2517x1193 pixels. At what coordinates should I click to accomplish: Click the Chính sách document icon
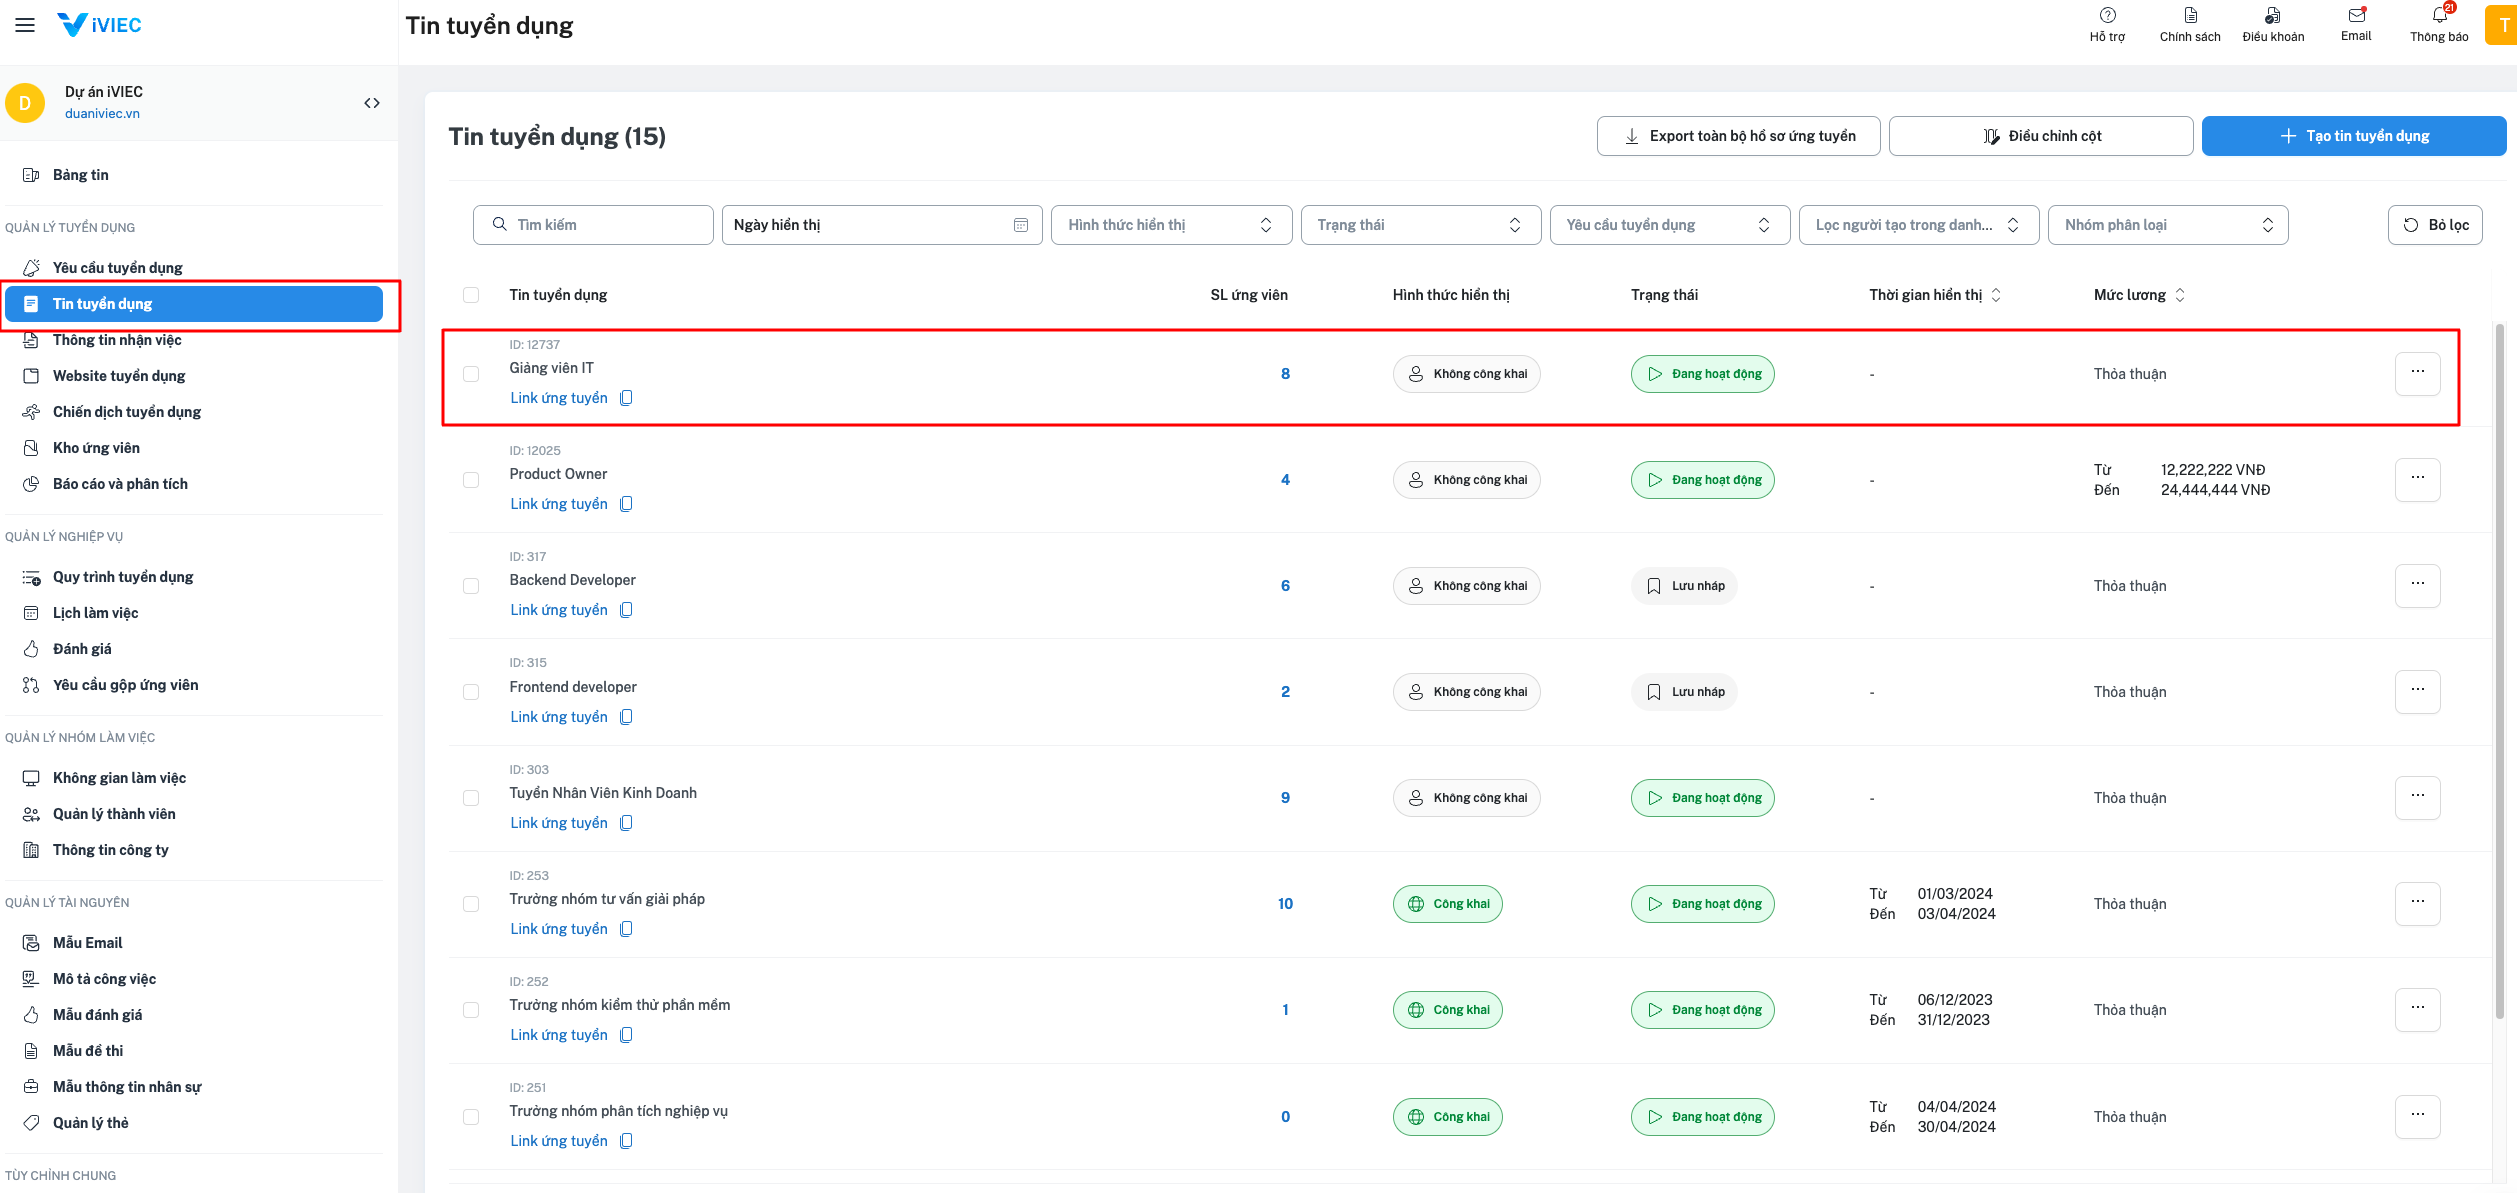2190,16
